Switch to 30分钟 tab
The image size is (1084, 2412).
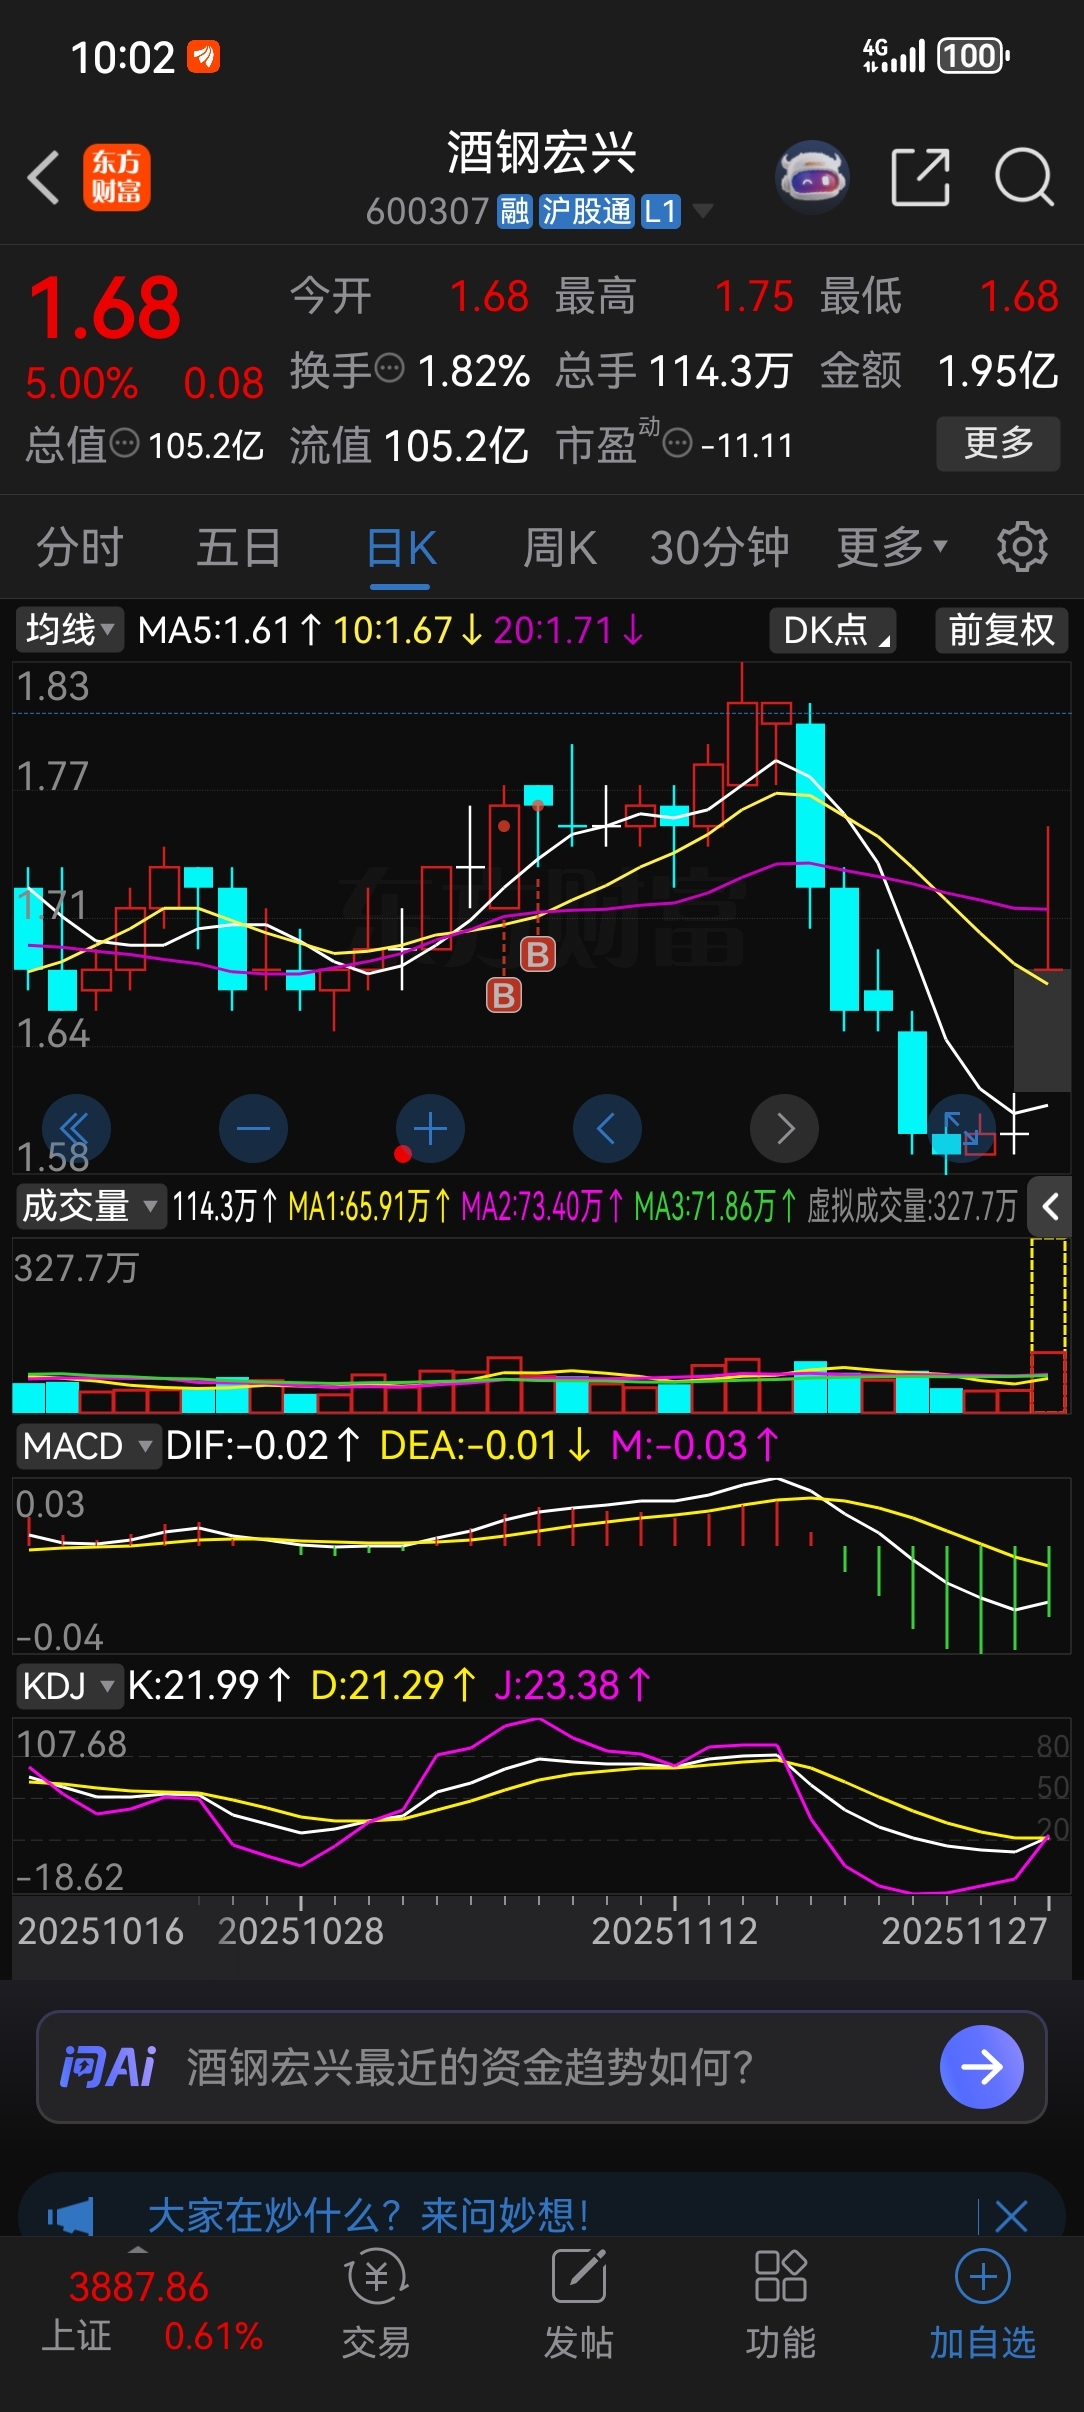pos(719,547)
